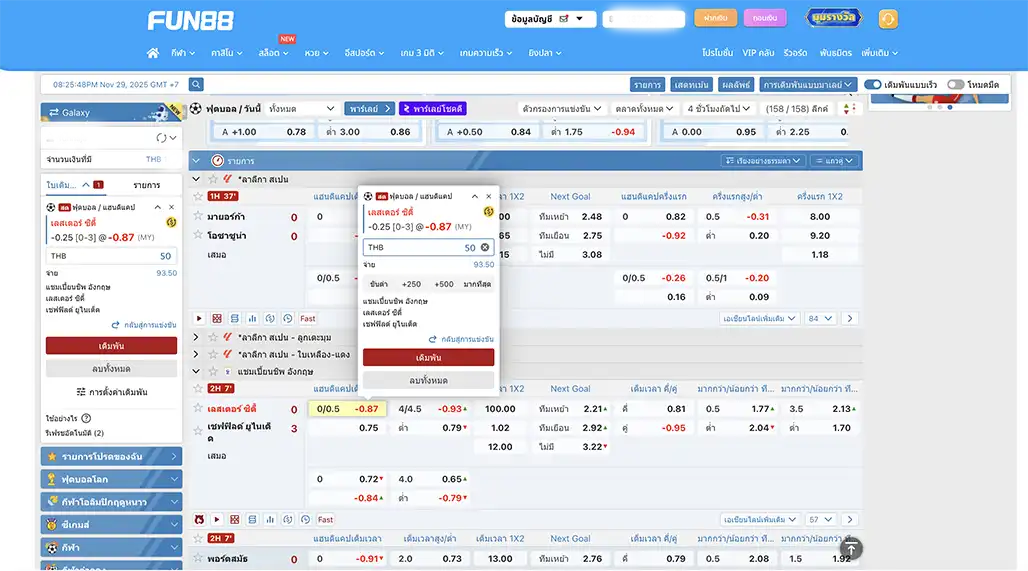1028x571 pixels.
Task: Star the เลสเตอร์ ซิตี้ team row
Action: 198,408
